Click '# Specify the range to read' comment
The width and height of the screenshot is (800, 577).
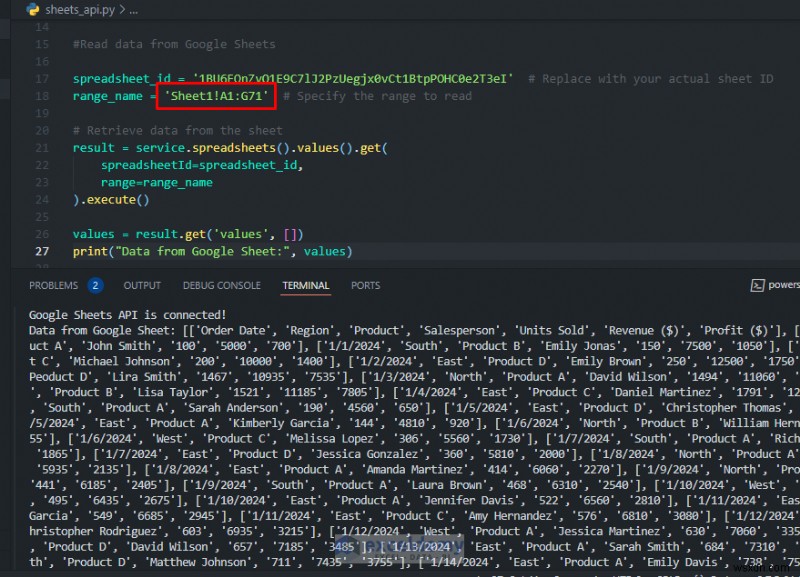point(378,96)
